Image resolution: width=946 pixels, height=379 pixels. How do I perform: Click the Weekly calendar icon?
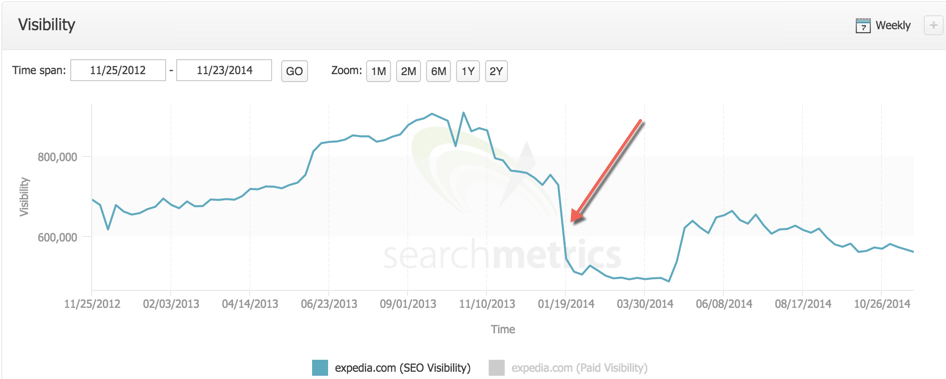tap(863, 26)
